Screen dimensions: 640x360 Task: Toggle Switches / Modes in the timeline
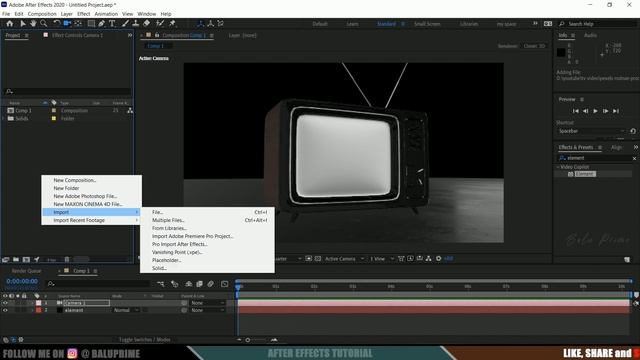144,340
